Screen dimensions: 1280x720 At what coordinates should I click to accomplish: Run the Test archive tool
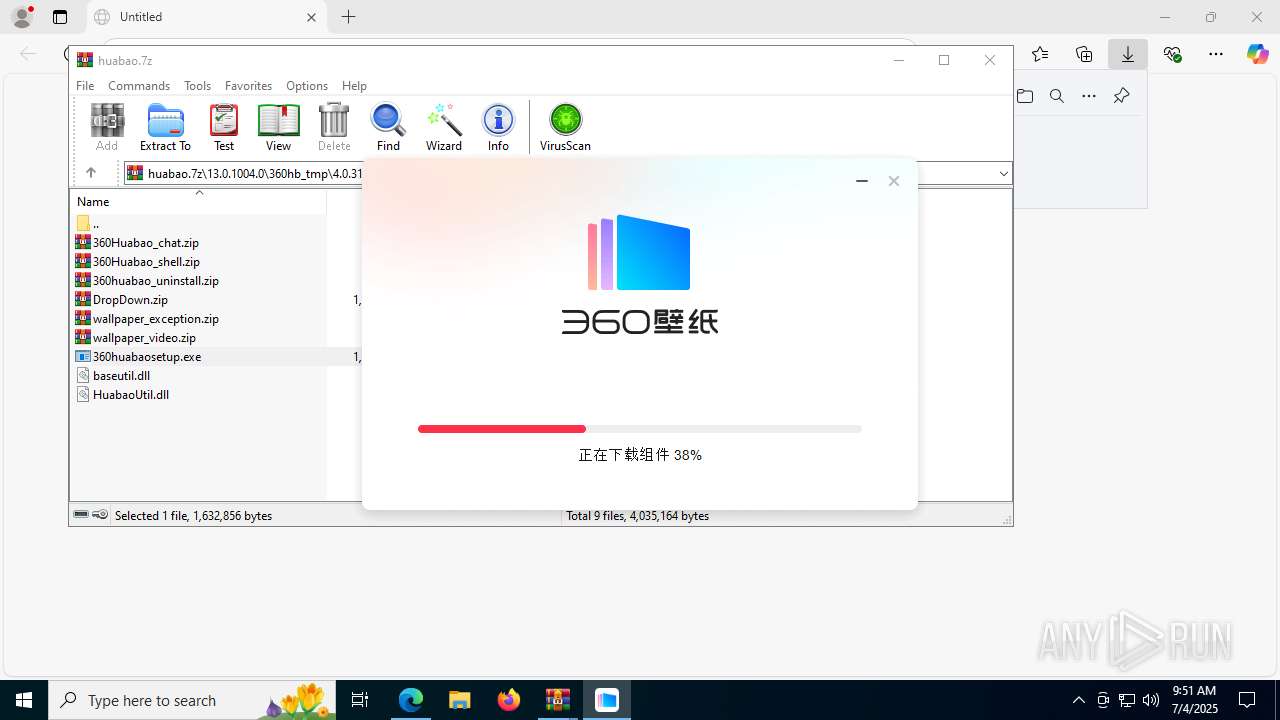click(224, 127)
